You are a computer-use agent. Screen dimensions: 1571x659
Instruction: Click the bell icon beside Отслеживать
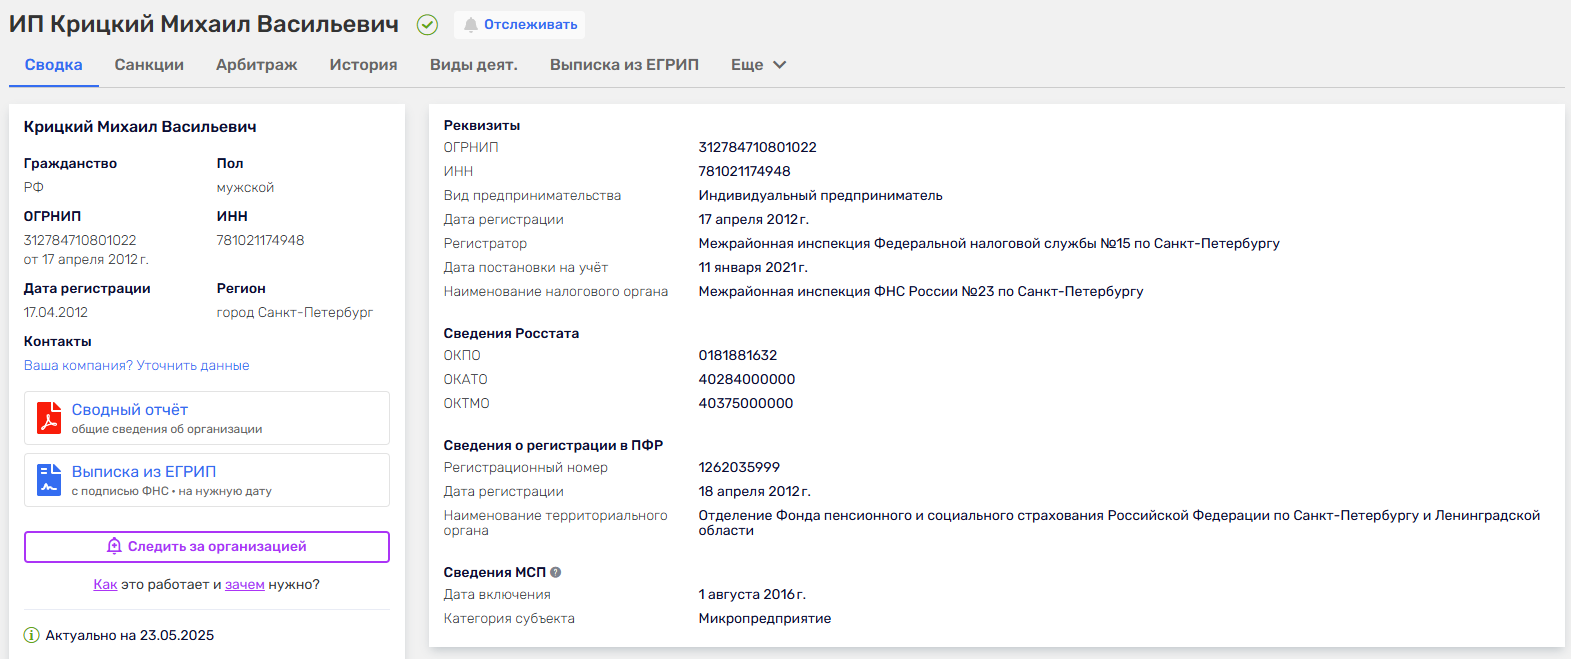[x=470, y=25]
